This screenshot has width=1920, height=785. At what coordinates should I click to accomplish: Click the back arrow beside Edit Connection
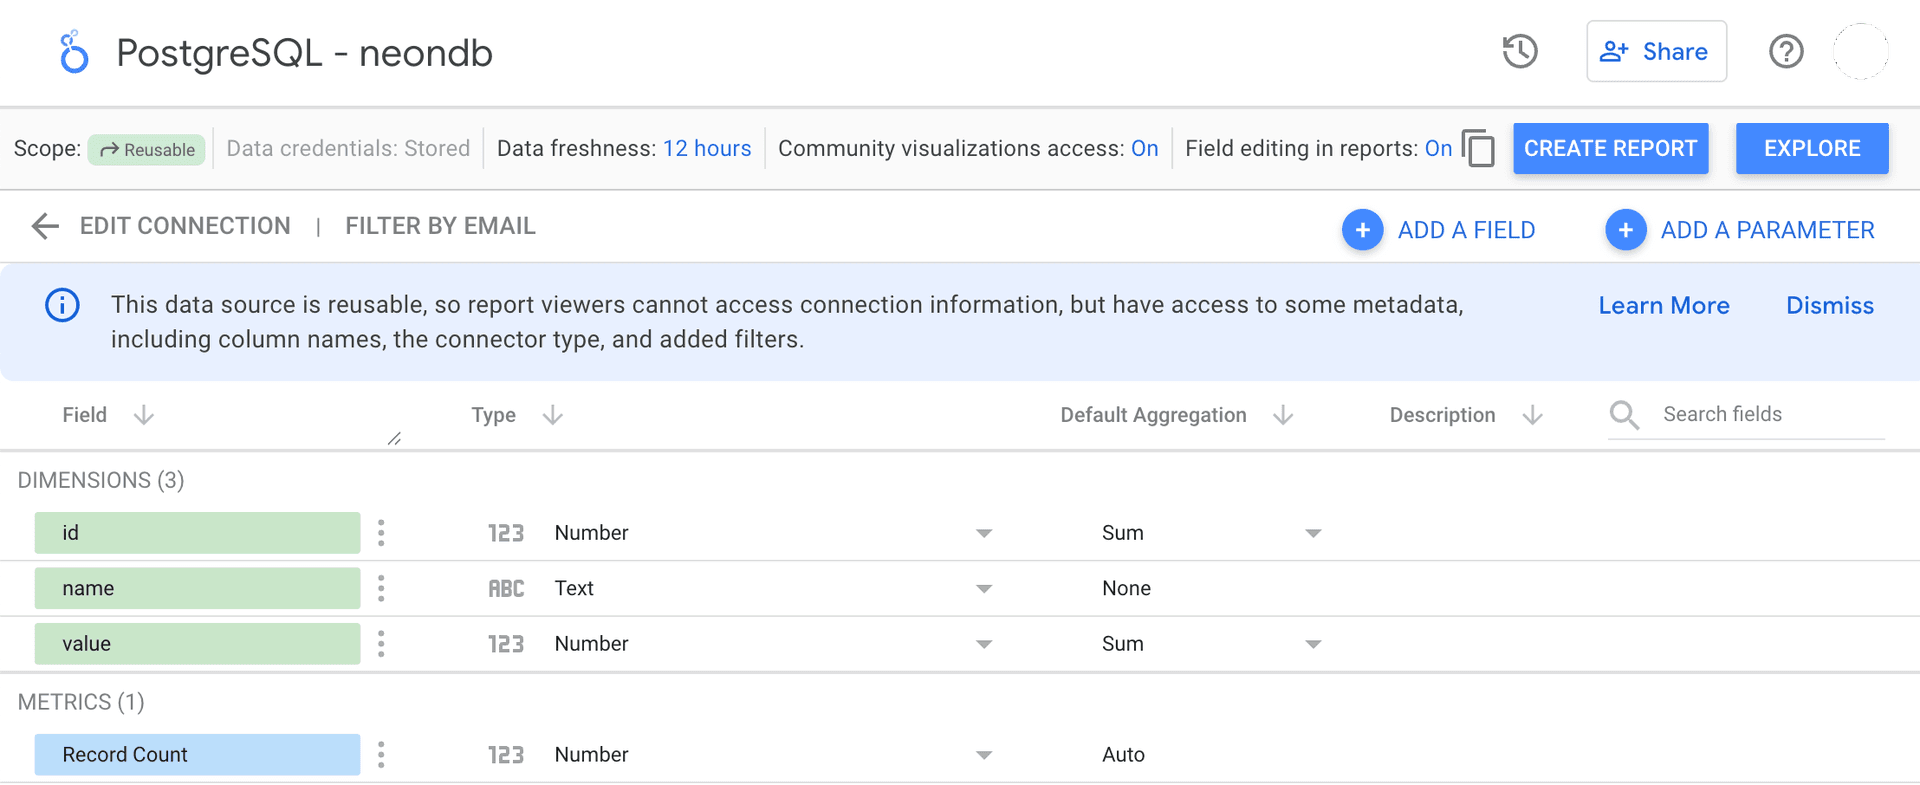[x=45, y=226]
